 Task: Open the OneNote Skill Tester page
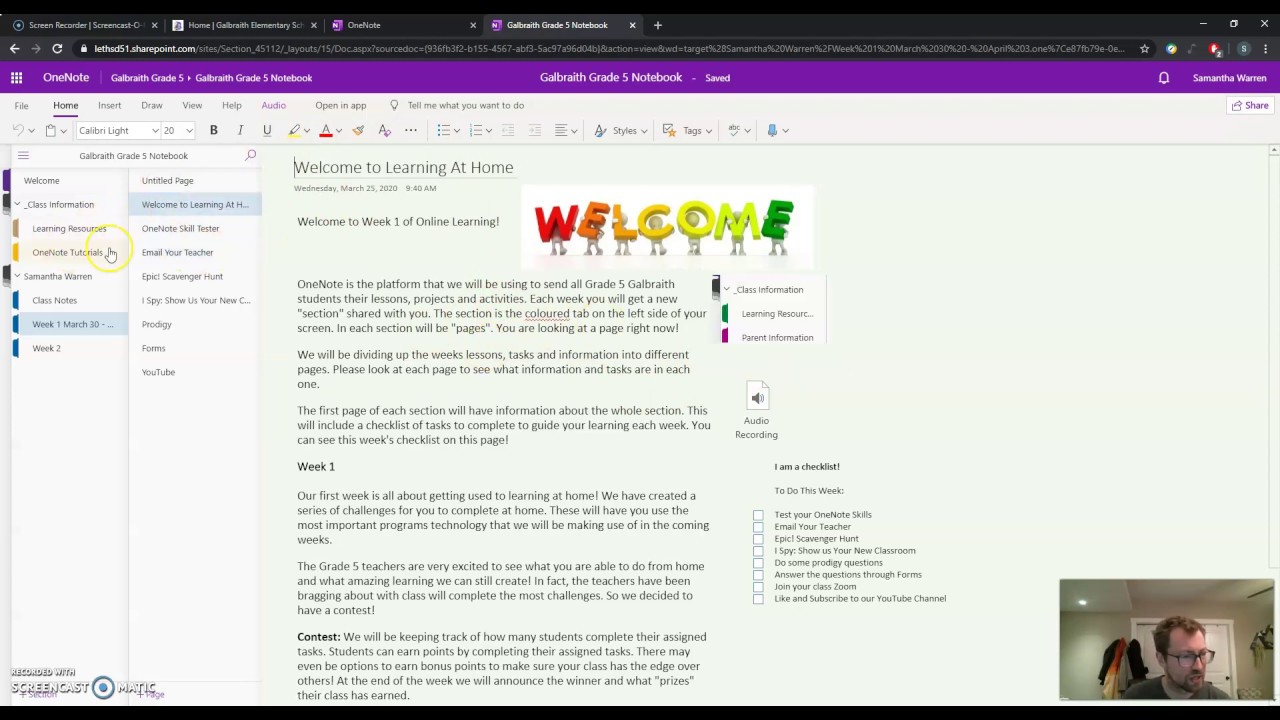tap(195, 228)
